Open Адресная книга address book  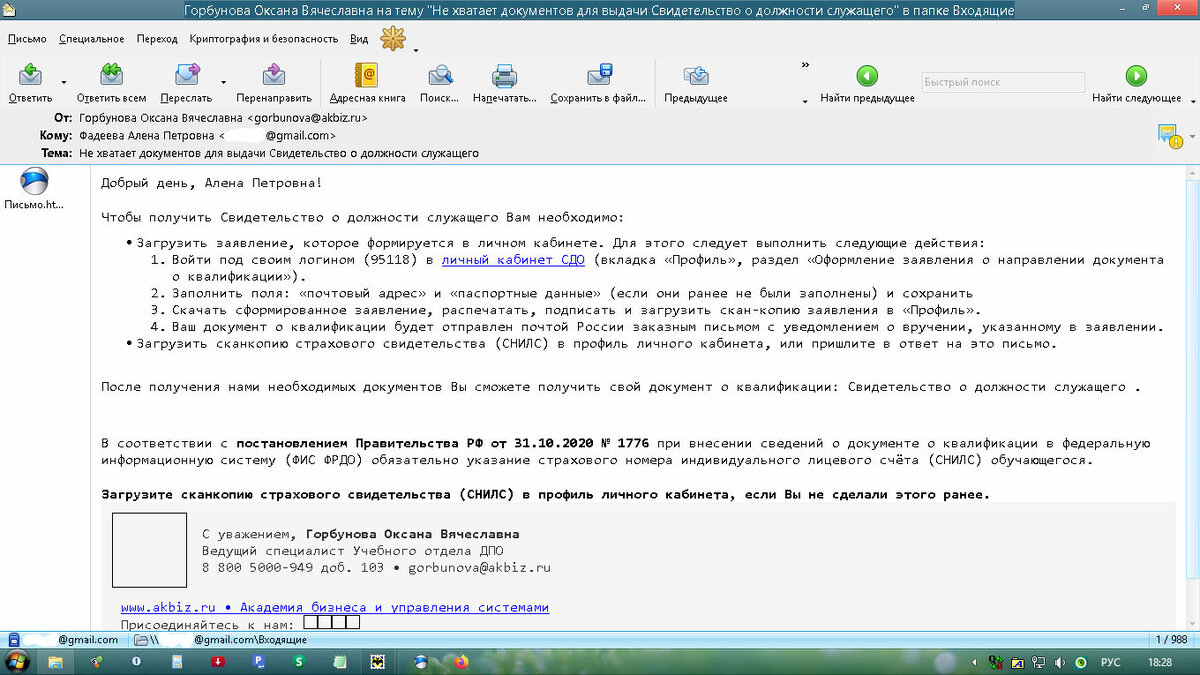point(367,83)
